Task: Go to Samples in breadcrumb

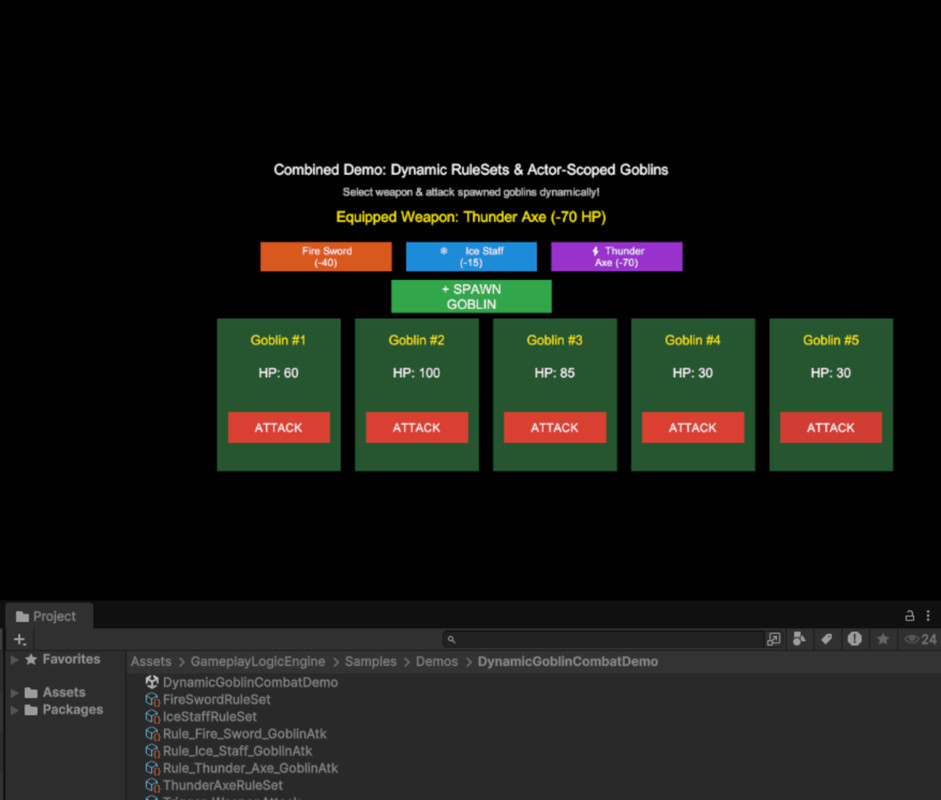Action: [x=370, y=661]
